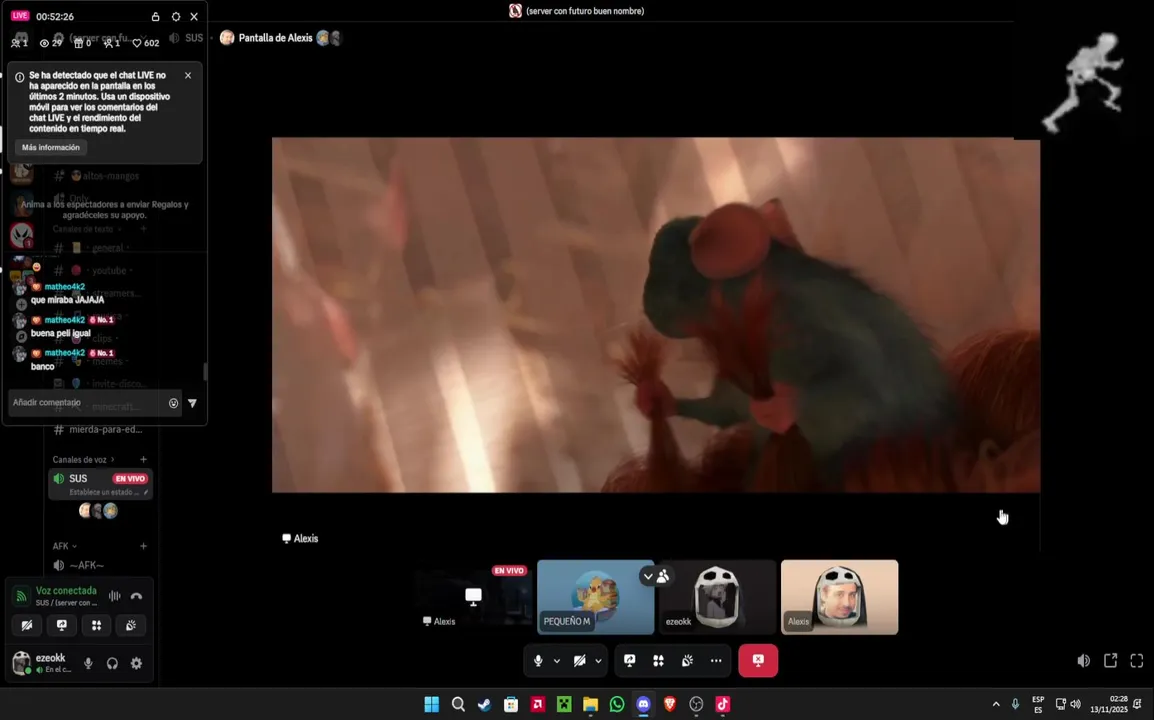Screen dimensions: 1154x720
Task: Select Alexis EN VIVO stream tile
Action: (473, 597)
